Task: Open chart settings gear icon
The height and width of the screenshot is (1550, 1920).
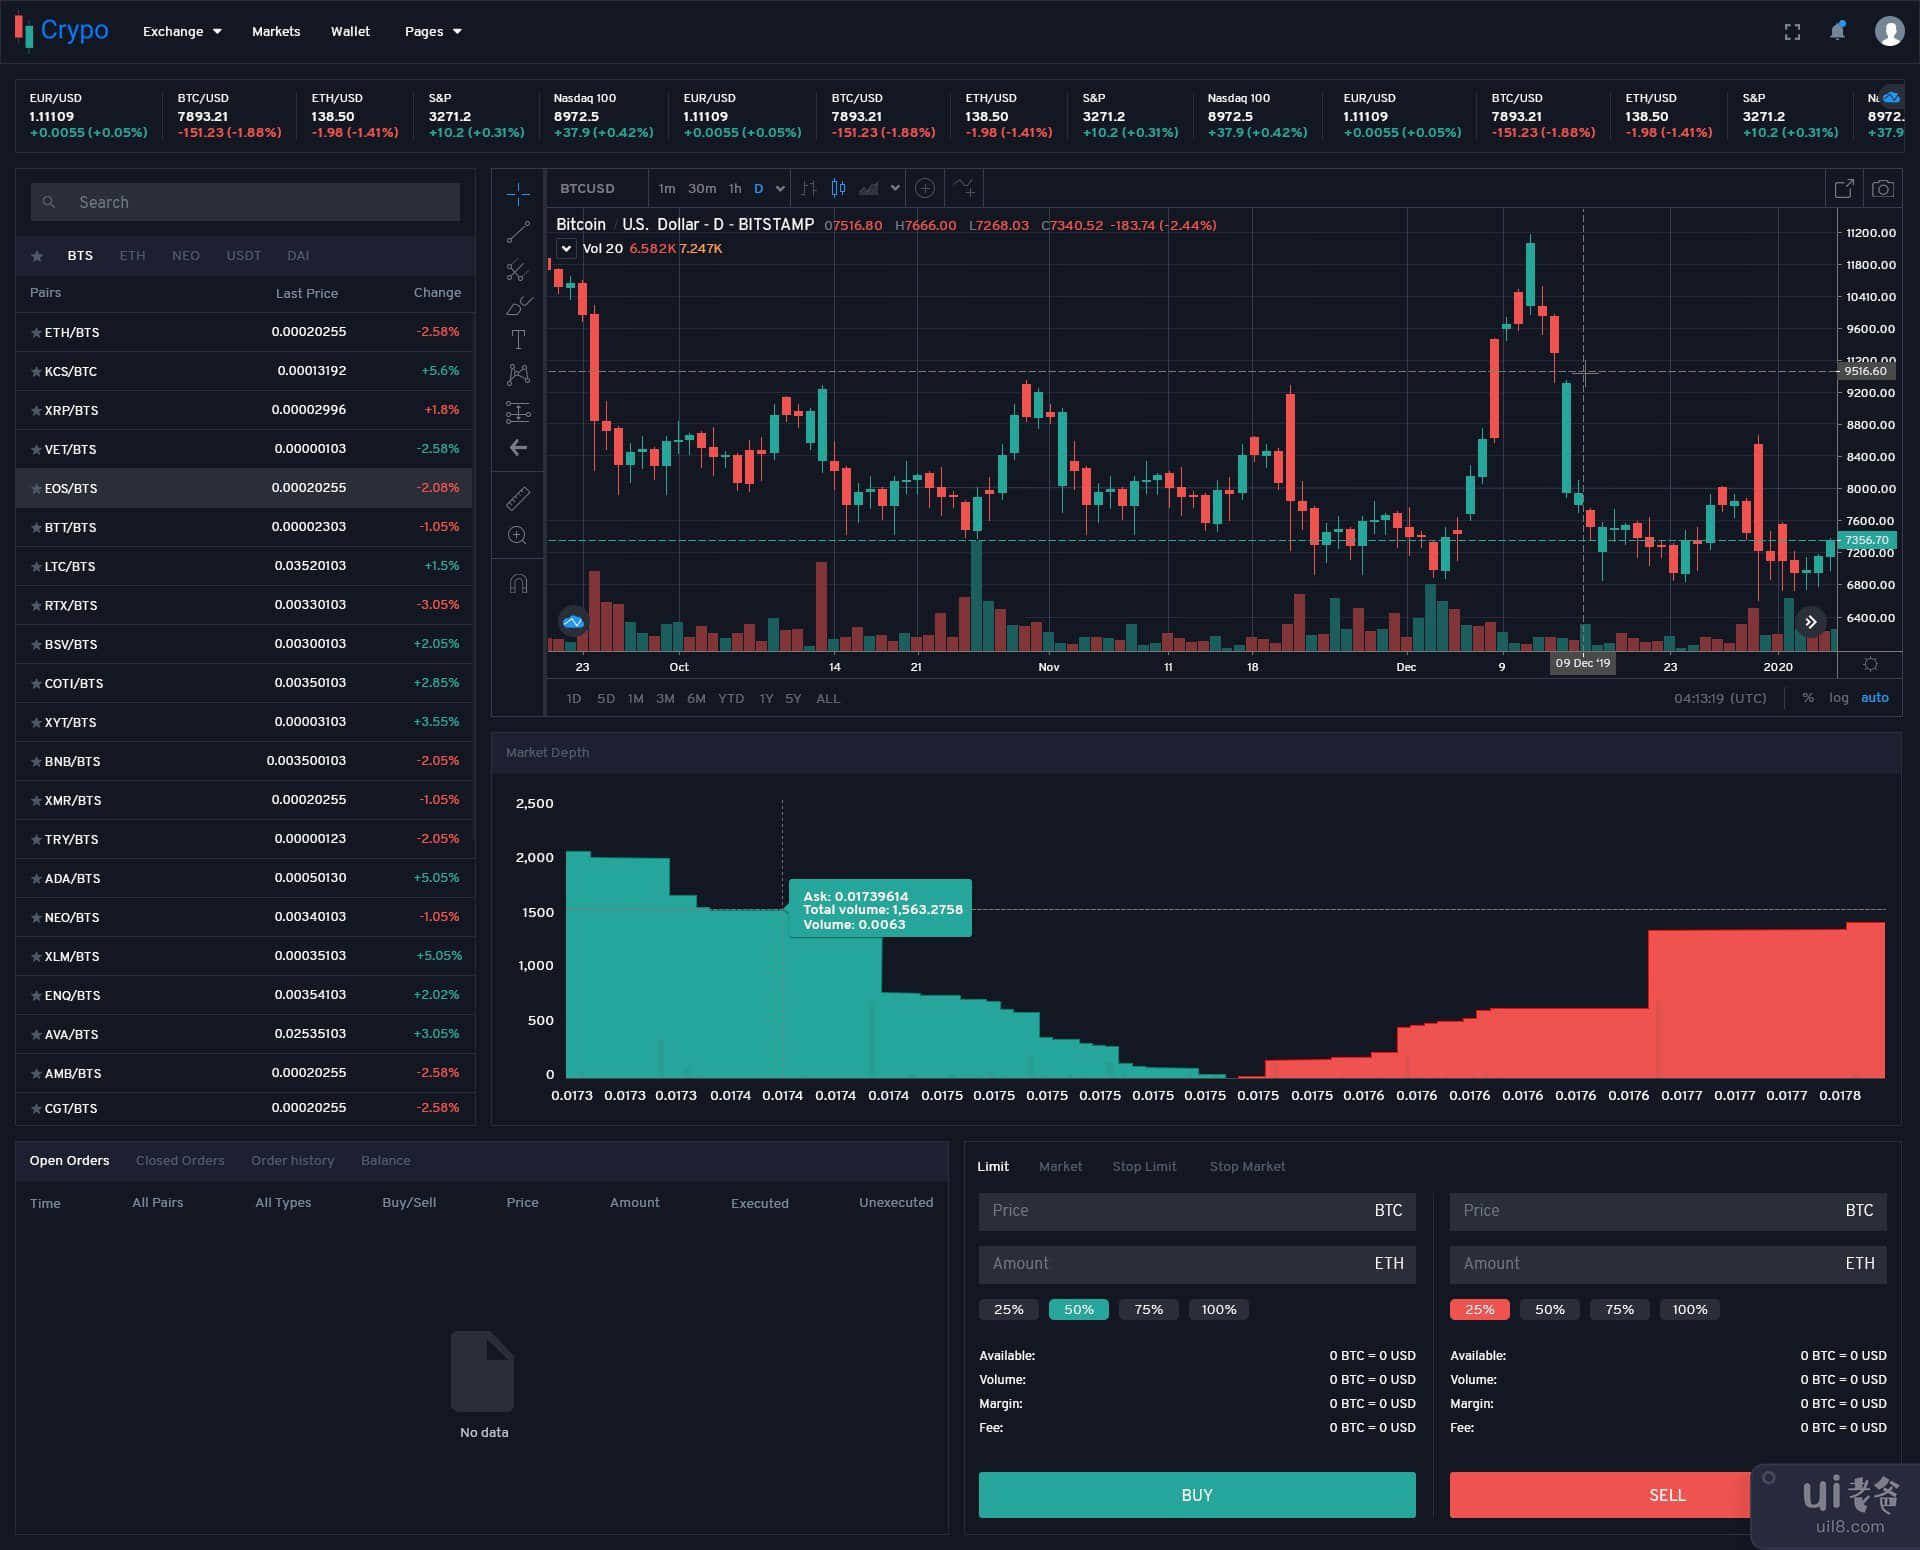Action: [1871, 665]
